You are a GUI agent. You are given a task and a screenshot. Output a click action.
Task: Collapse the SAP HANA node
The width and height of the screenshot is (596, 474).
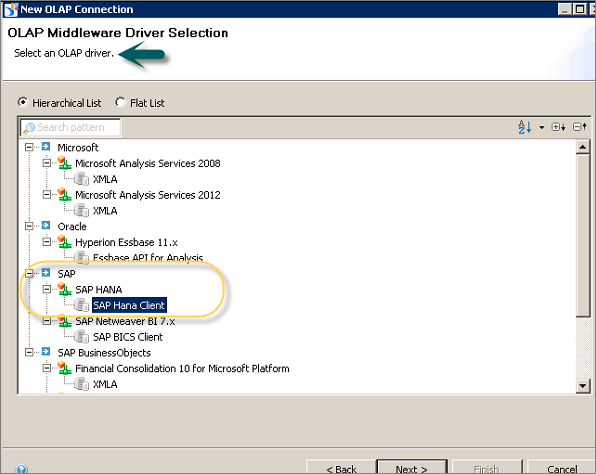pyautogui.click(x=47, y=289)
